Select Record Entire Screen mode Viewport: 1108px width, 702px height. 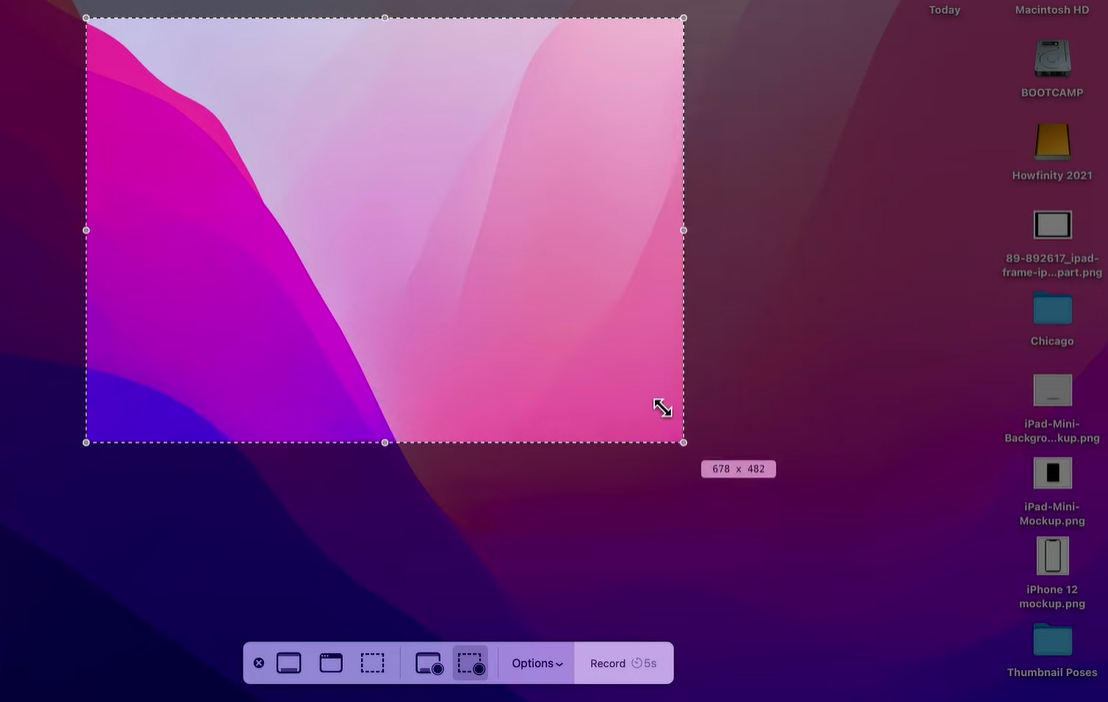click(429, 664)
